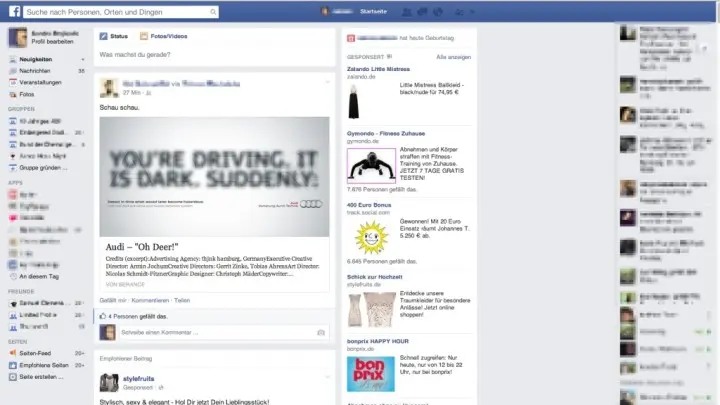Open post options arrow on Audi post
Viewport: 720px width, 405px height.
click(327, 82)
